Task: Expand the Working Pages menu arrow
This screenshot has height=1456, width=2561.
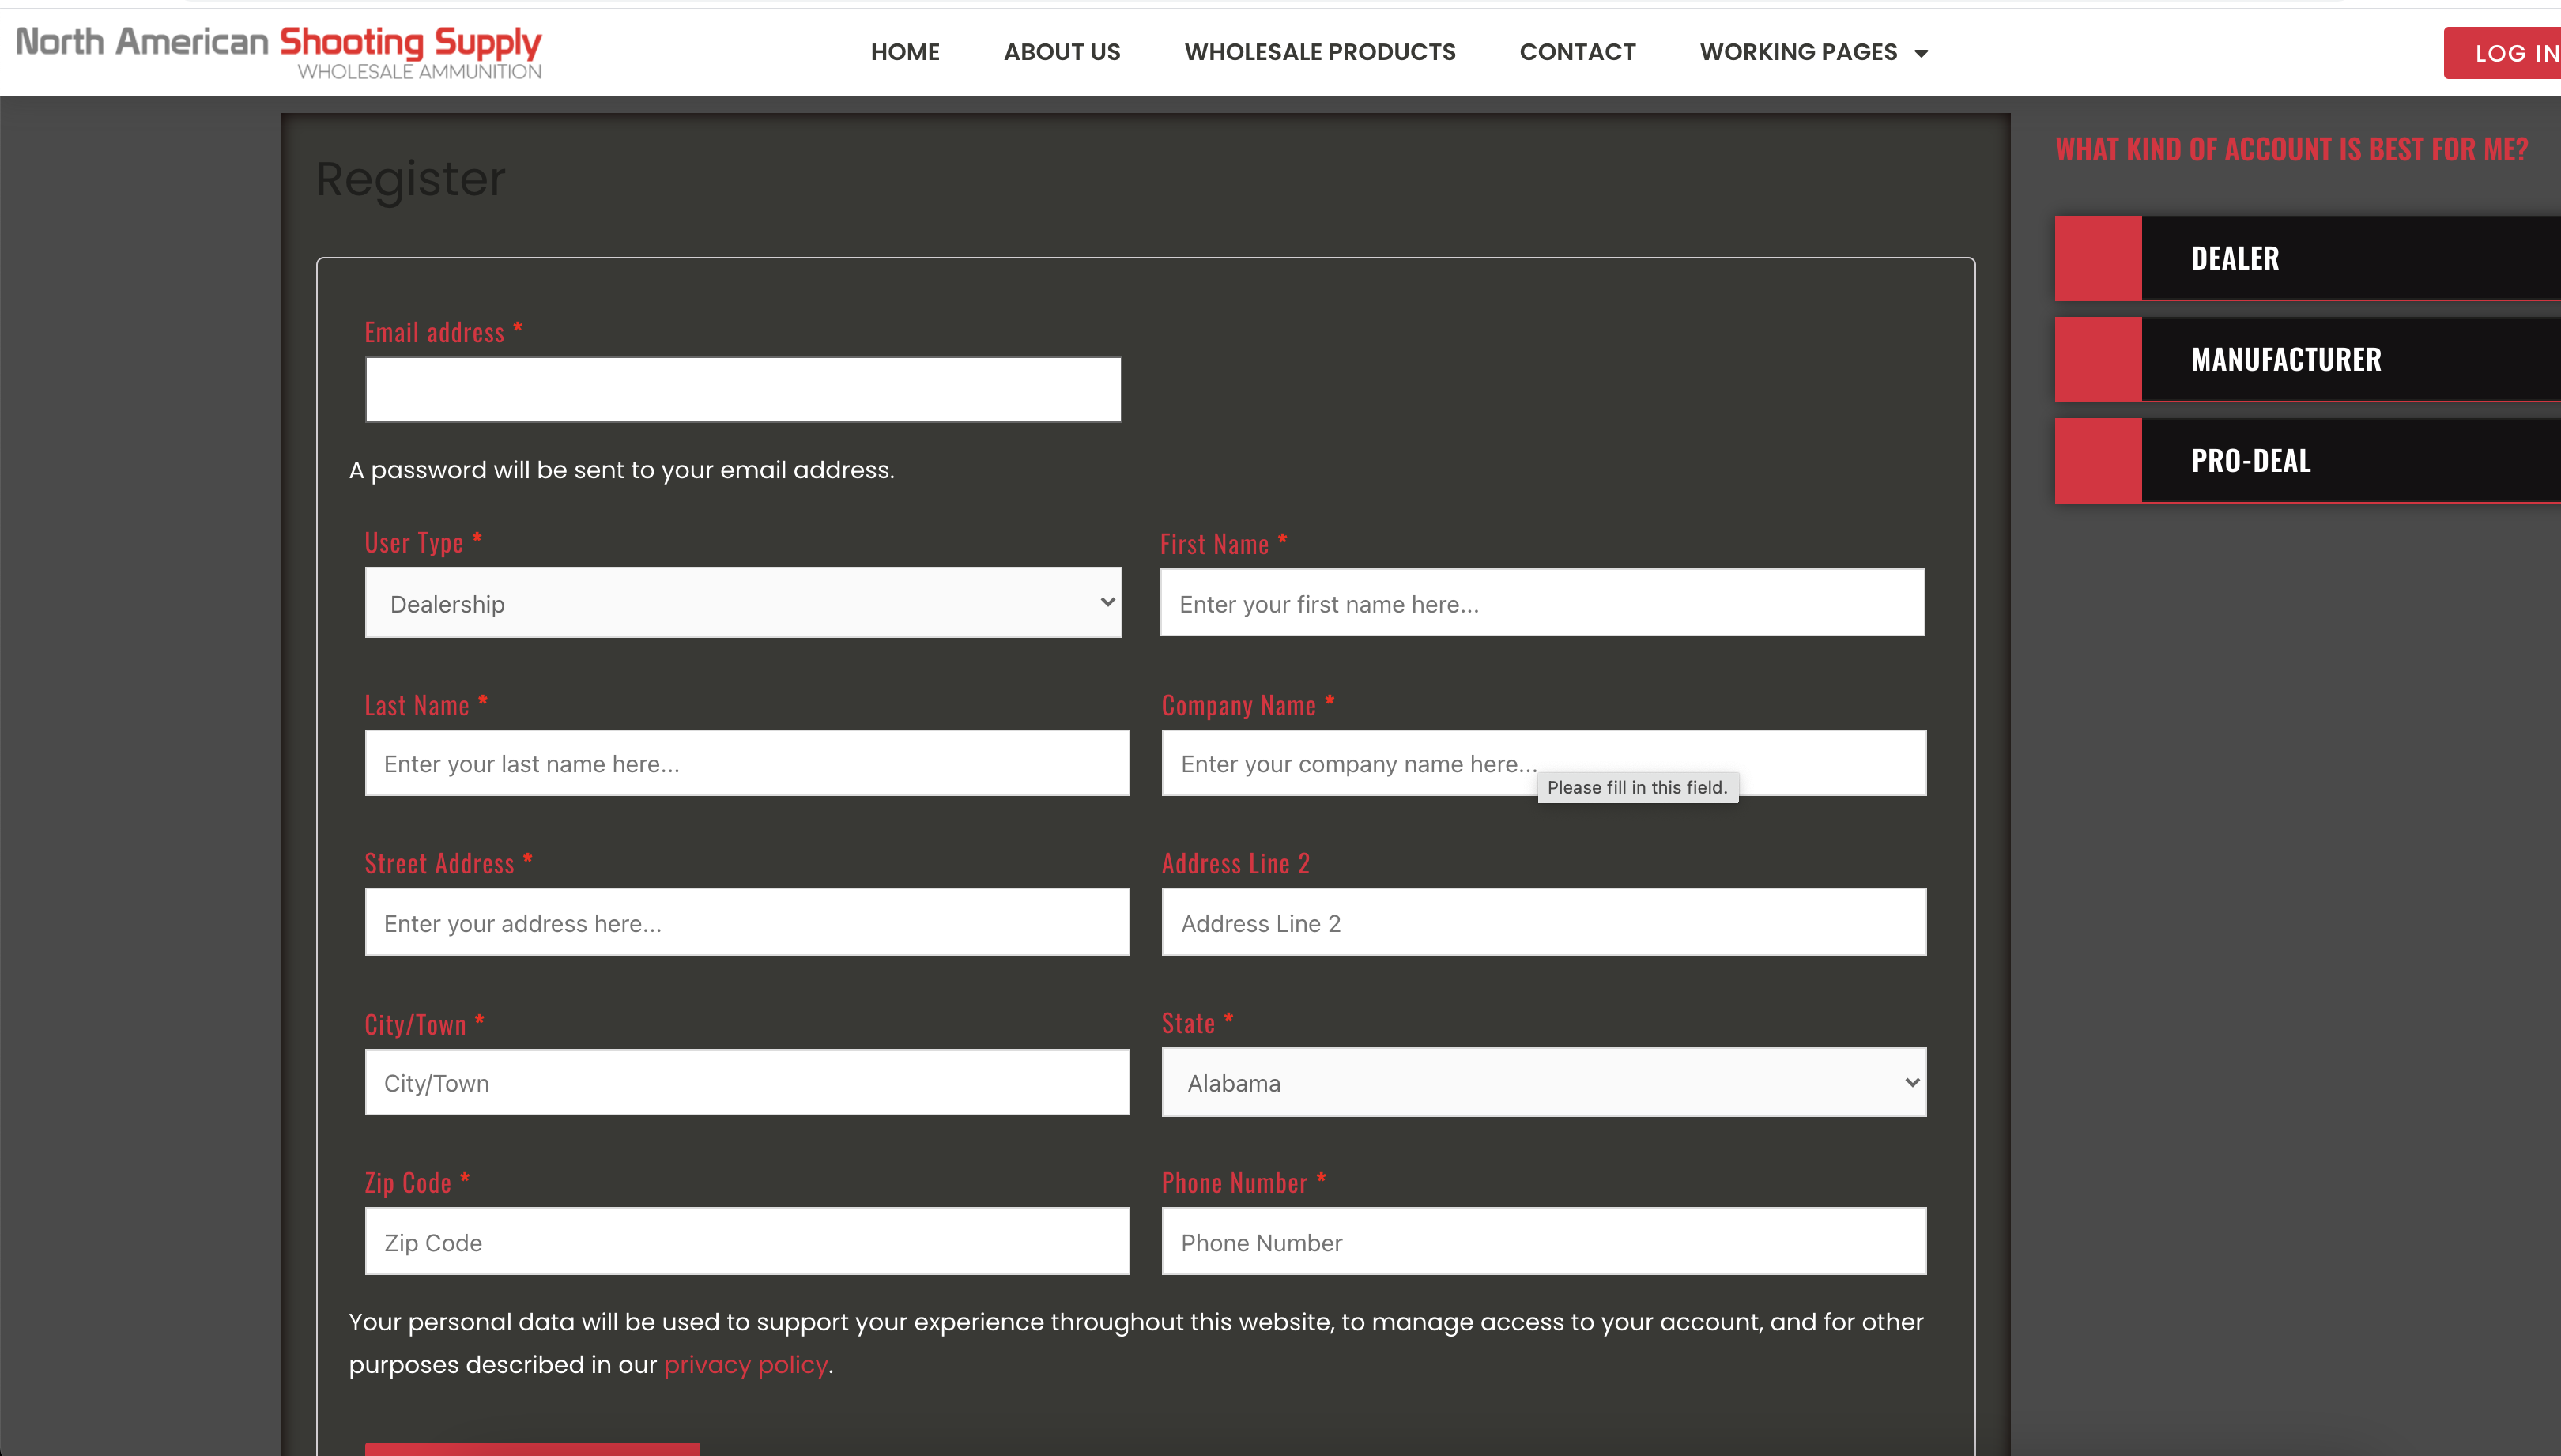Action: 1921,53
